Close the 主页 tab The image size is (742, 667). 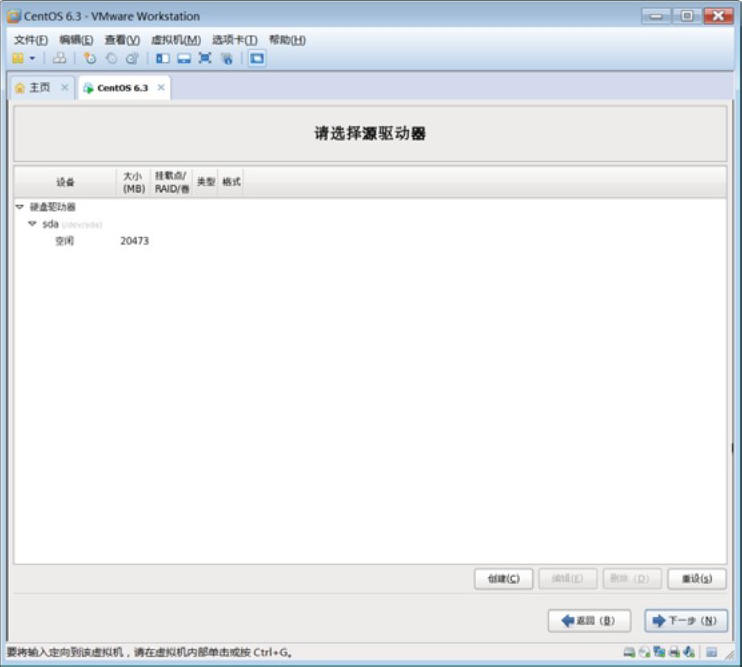point(65,88)
